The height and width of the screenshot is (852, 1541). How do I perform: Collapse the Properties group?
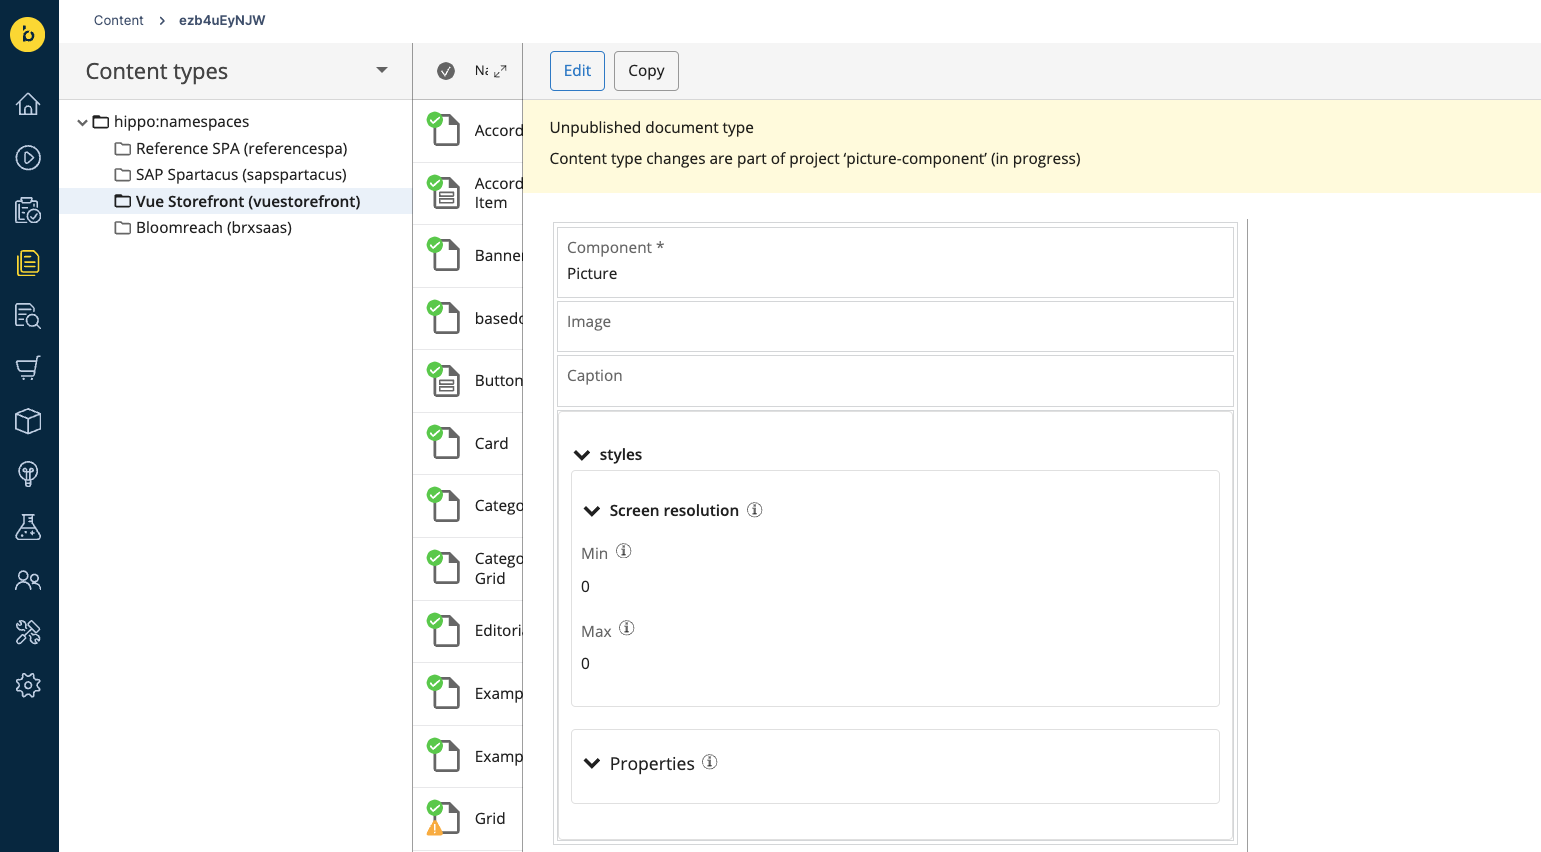(x=592, y=764)
